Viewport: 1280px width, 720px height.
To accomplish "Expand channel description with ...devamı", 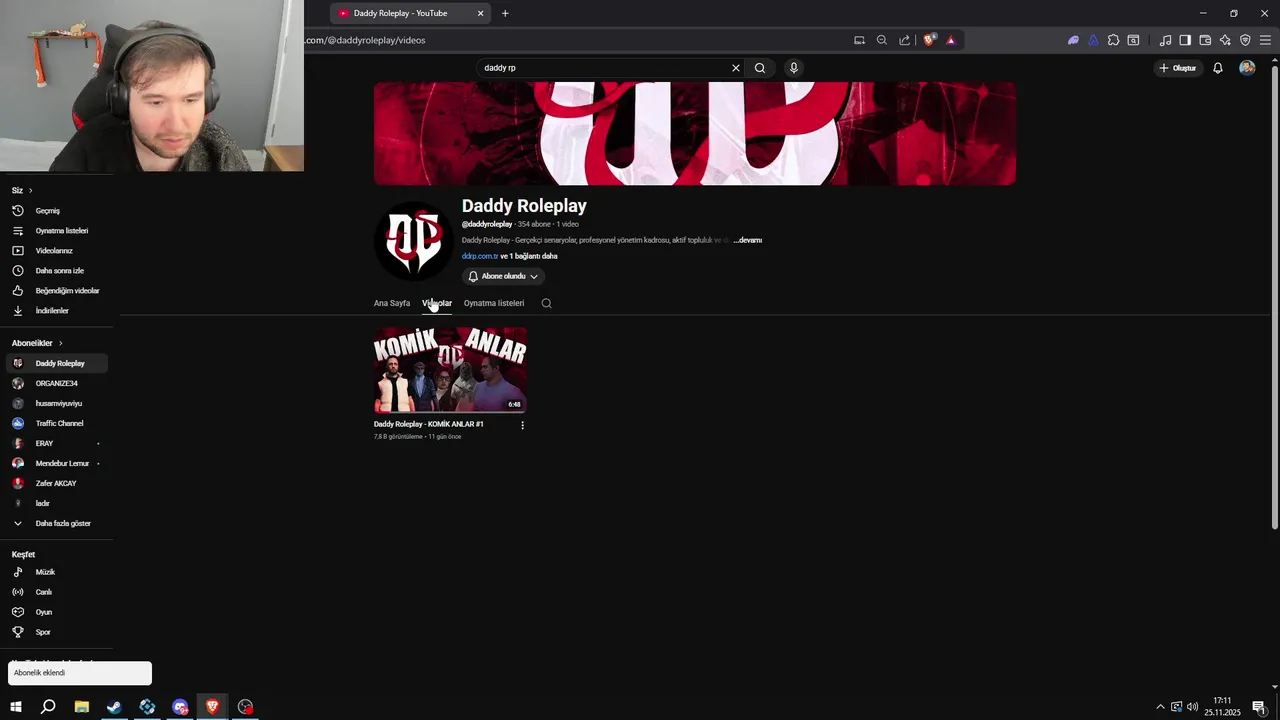I will coord(748,240).
